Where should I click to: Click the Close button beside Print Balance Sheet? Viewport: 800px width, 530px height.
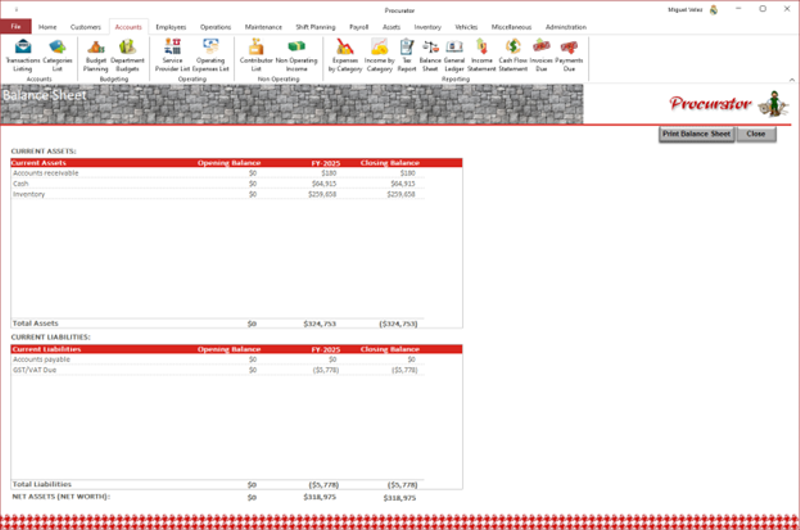point(756,134)
